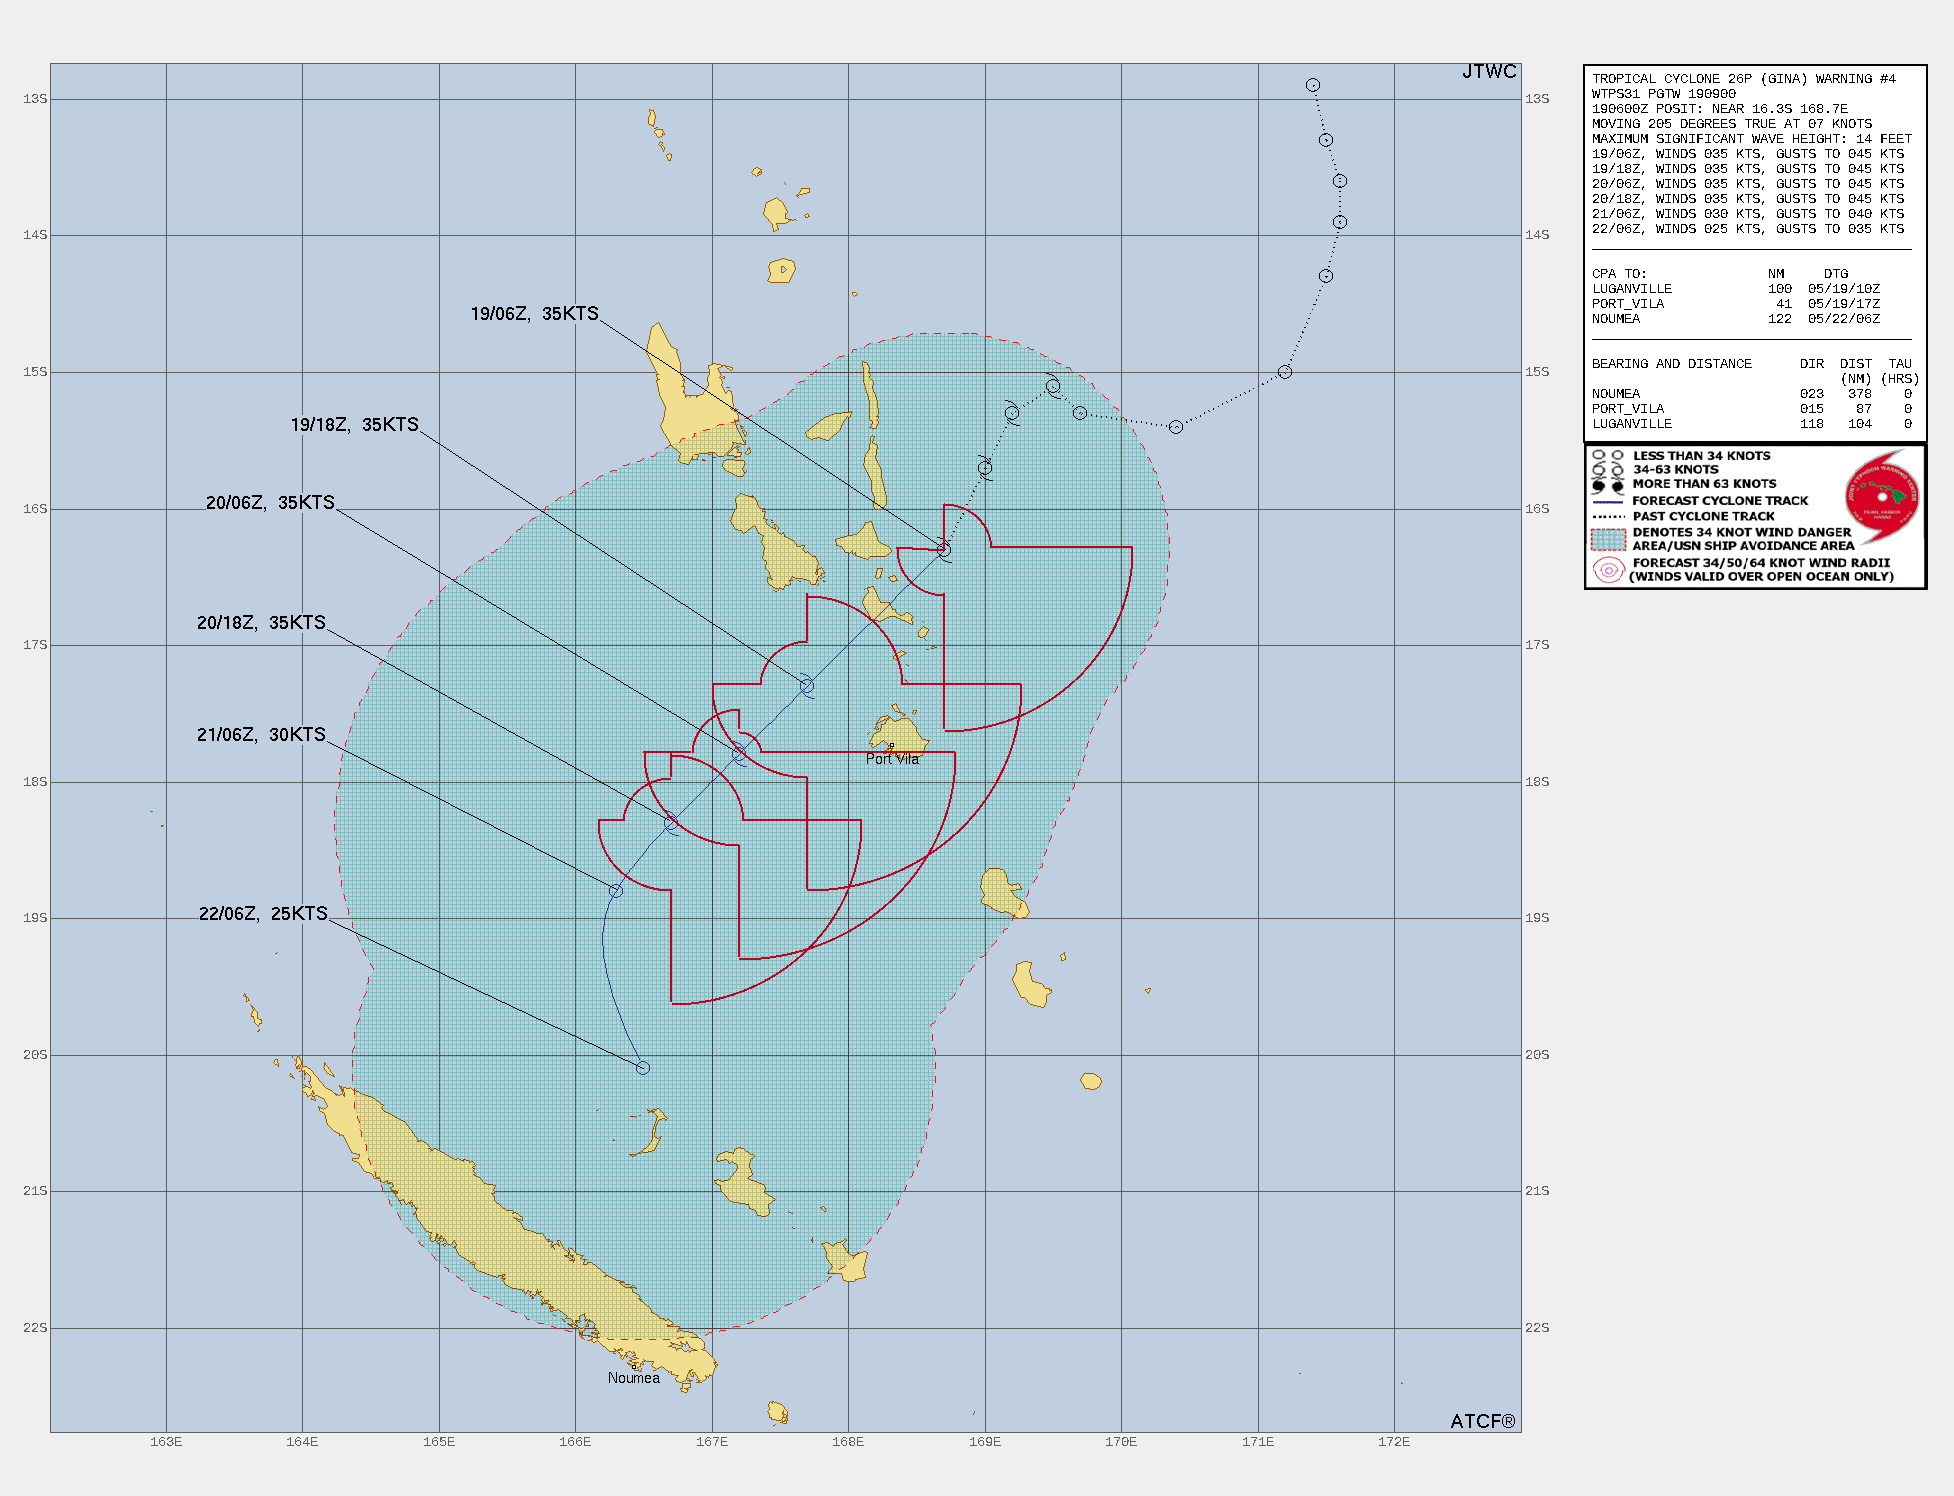This screenshot has height=1496, width=1954.
Task: Select the 19/06Z, 35KTS map label
Action: (534, 314)
